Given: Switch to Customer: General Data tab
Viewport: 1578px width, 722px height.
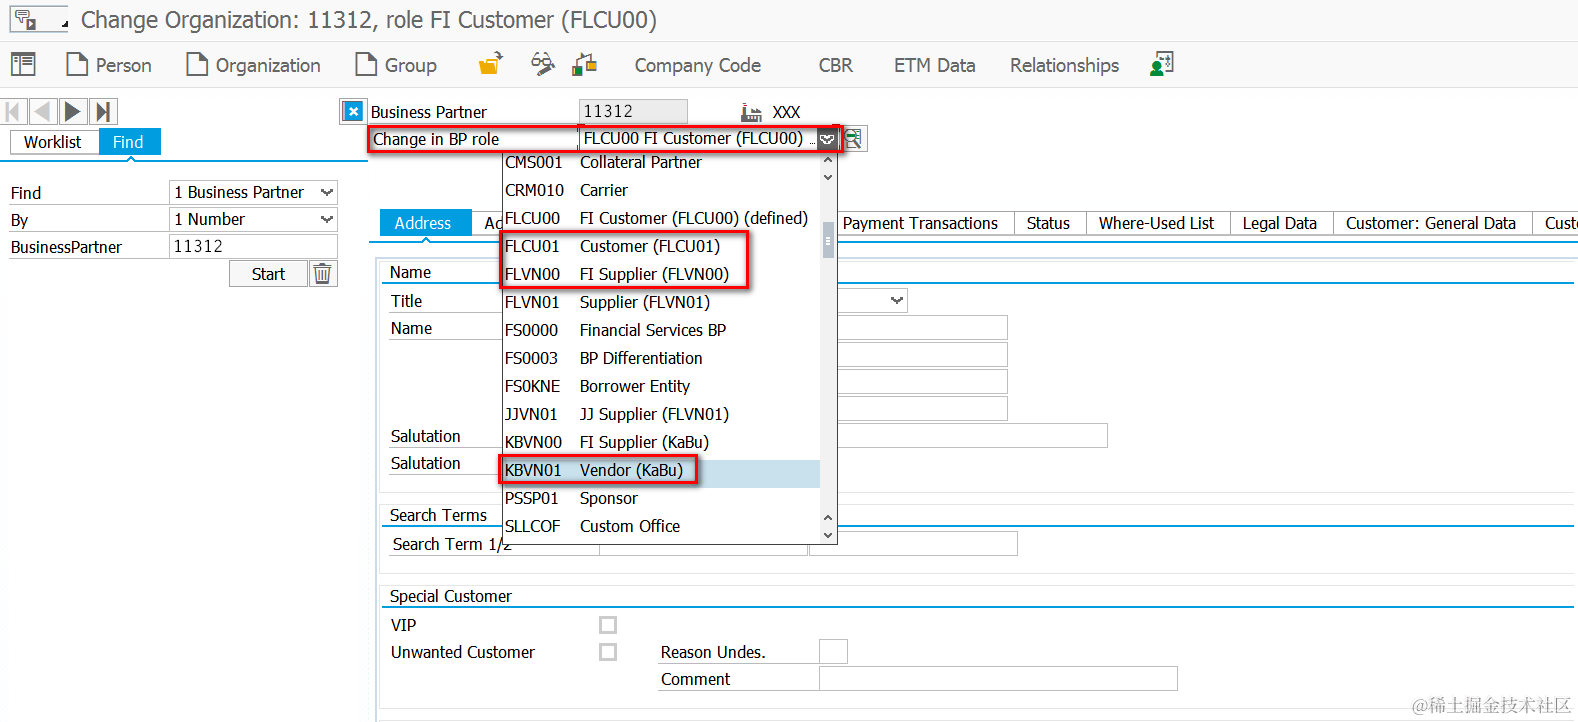Looking at the screenshot, I should pyautogui.click(x=1431, y=223).
